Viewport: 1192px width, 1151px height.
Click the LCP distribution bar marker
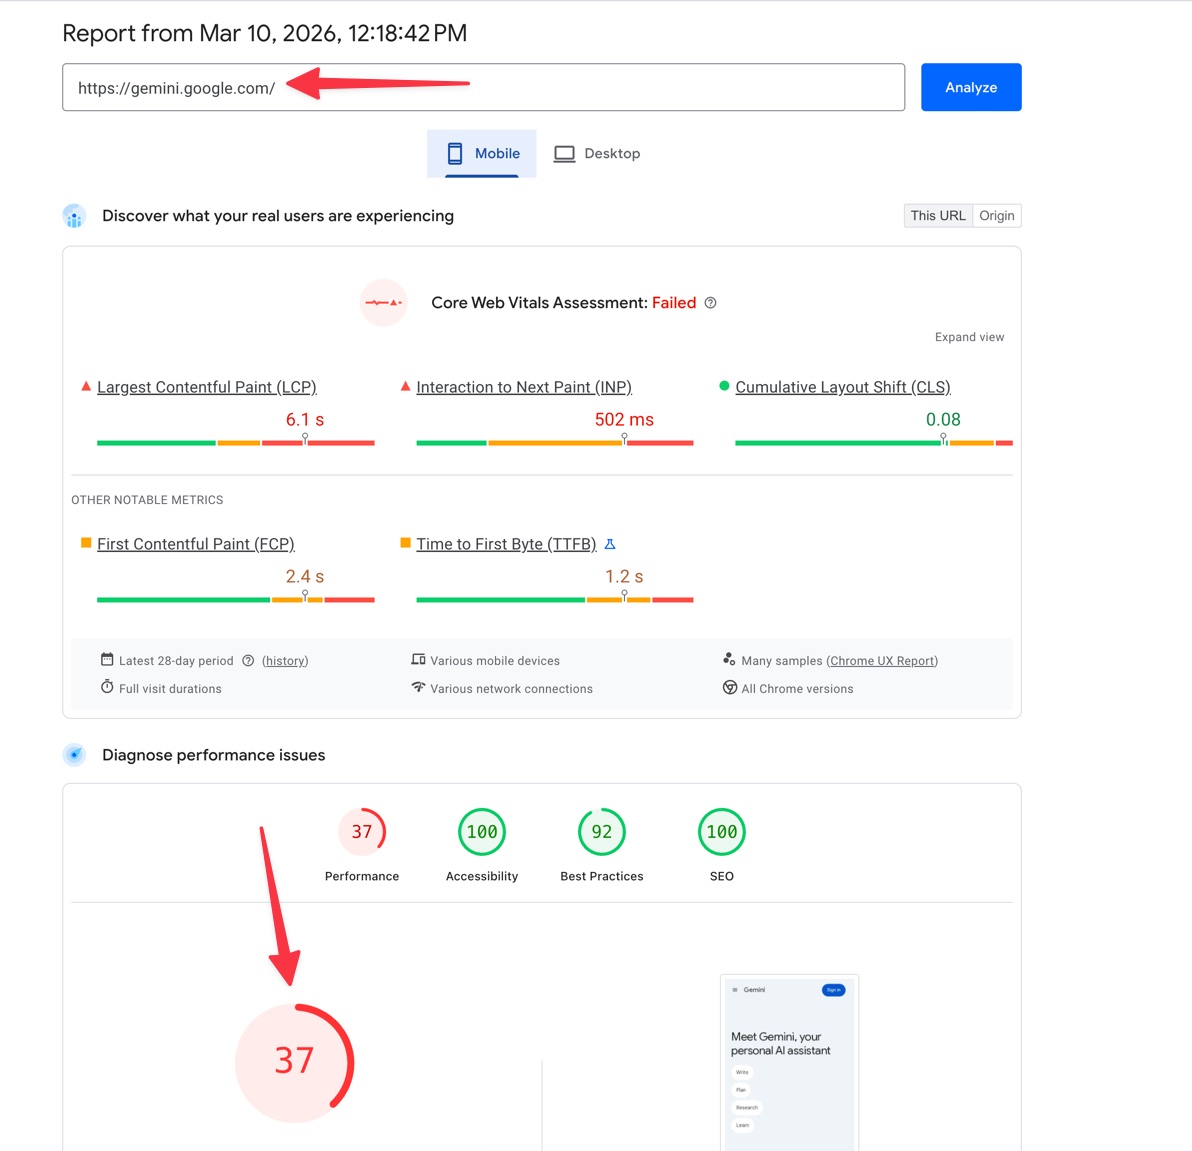pos(305,438)
